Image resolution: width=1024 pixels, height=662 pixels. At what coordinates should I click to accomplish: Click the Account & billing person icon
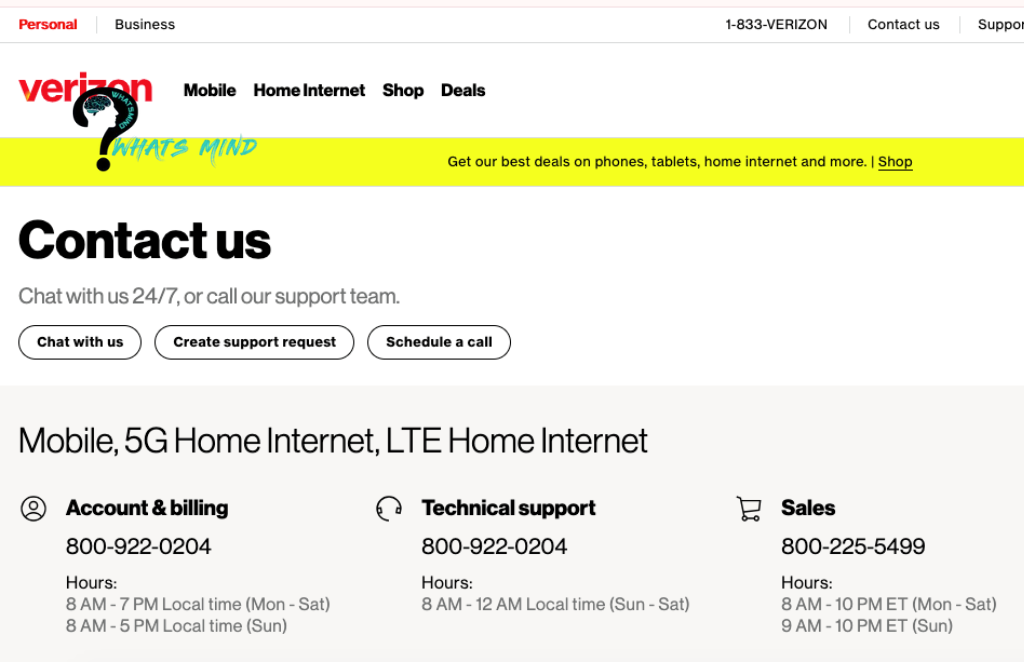[x=33, y=509]
